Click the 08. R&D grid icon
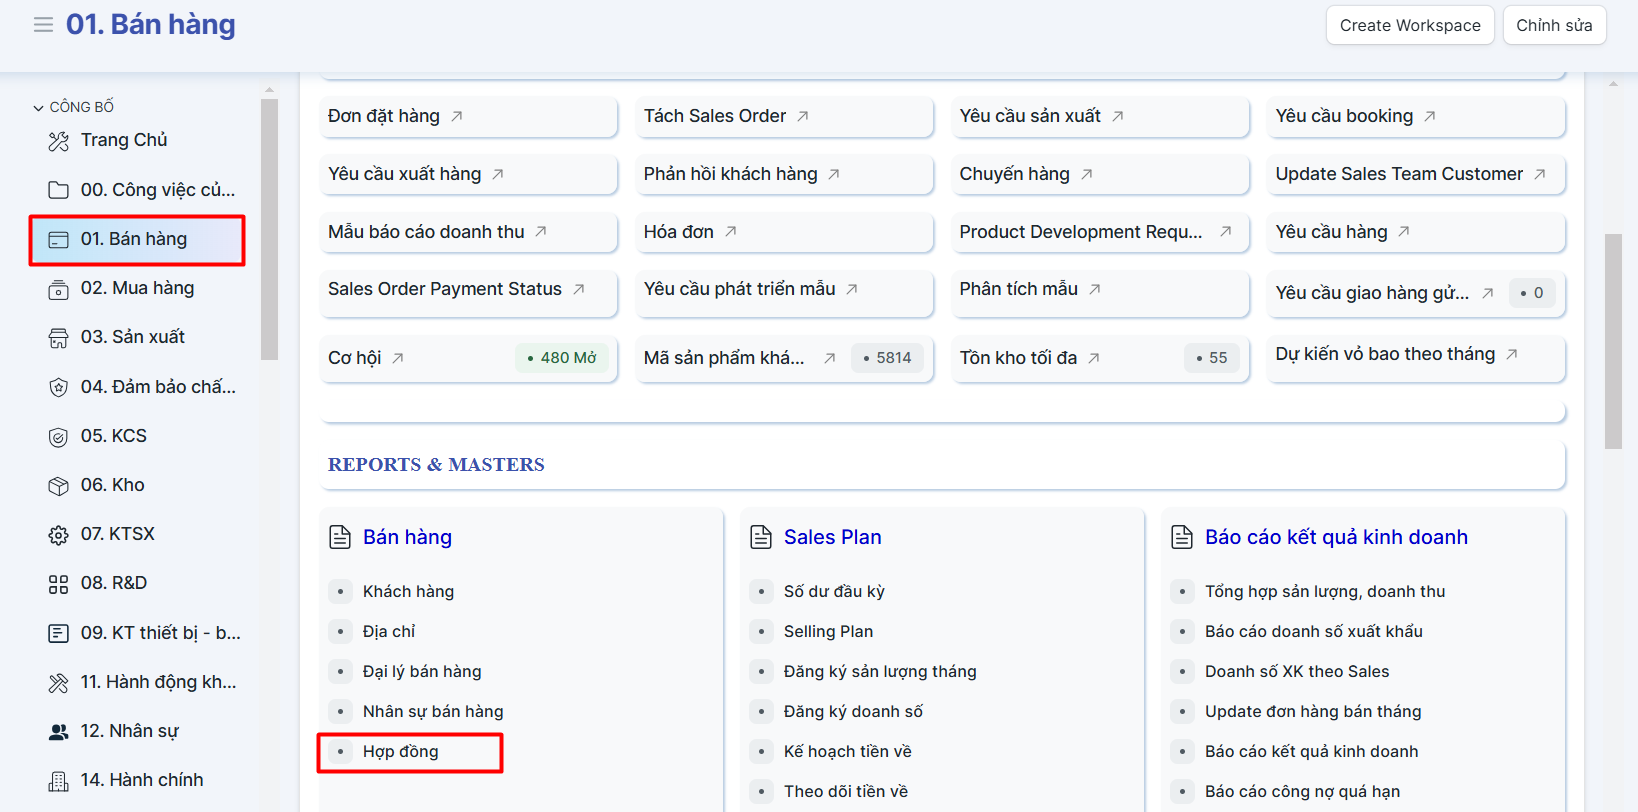Screen dimensions: 1638x812 (x=59, y=584)
